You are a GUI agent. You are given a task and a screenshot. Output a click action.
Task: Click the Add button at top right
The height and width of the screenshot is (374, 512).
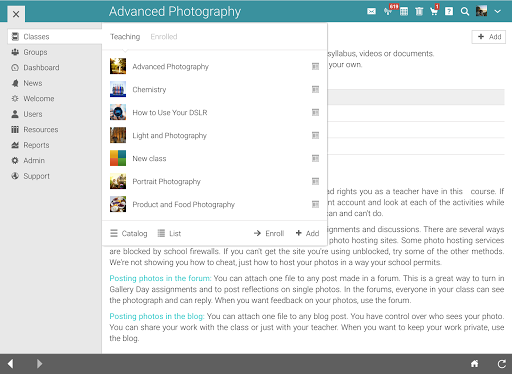pos(489,37)
